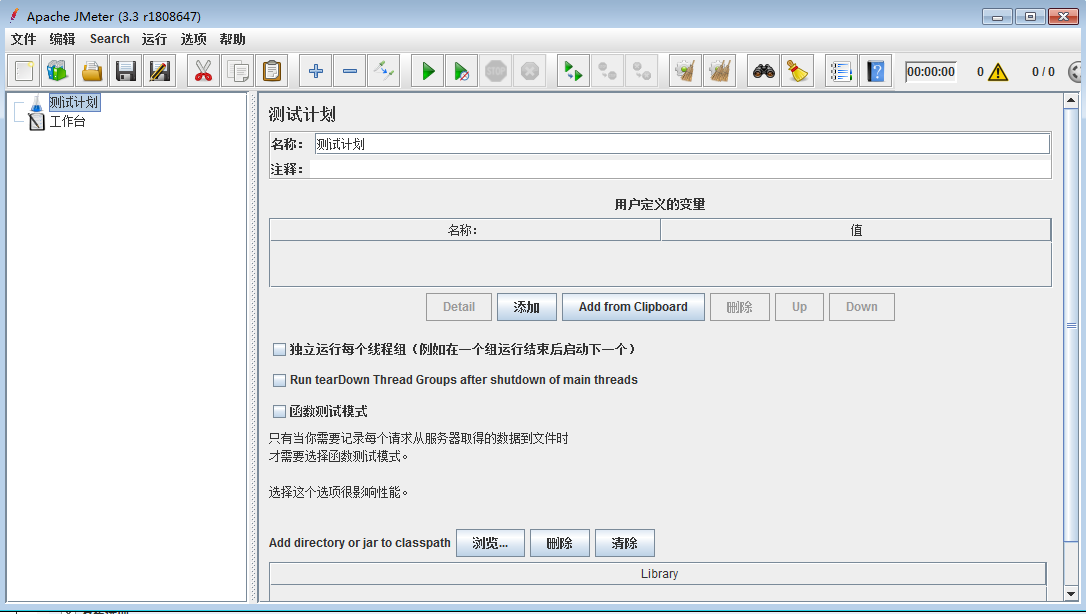The image size is (1086, 614).
Task: Reset search with yellow broom icon
Action: coord(798,71)
